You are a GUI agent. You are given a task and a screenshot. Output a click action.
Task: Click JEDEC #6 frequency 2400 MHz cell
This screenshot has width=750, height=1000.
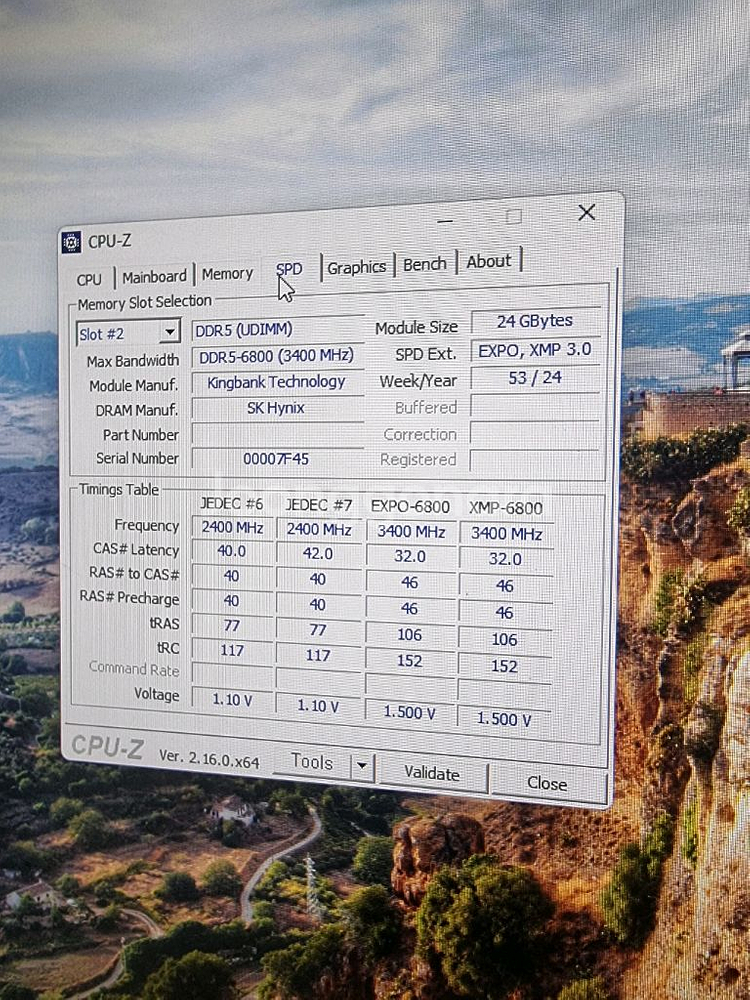pyautogui.click(x=232, y=527)
